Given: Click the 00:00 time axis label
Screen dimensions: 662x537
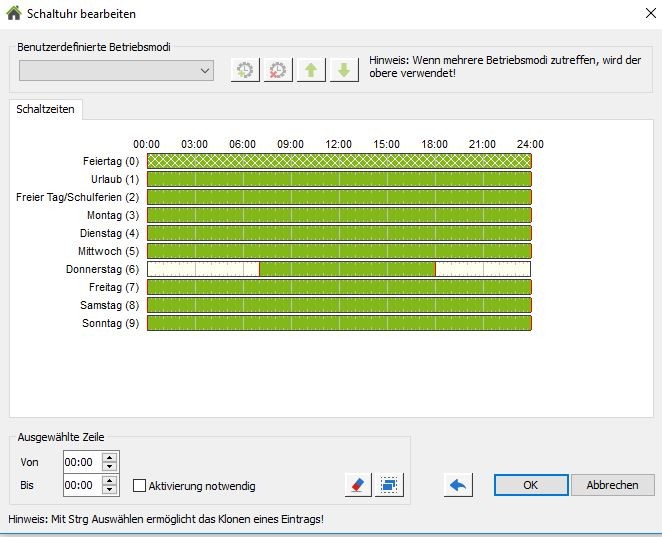Looking at the screenshot, I should pyautogui.click(x=147, y=144).
